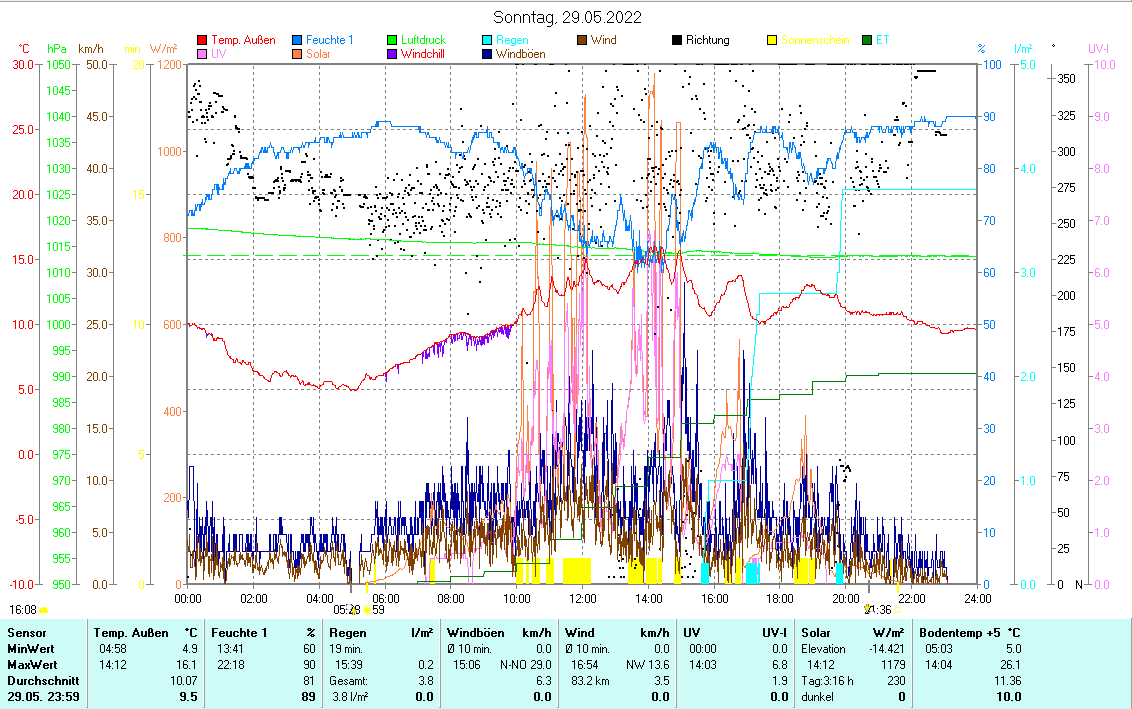Click the maximum temperature value 16.1
This screenshot has height=709, width=1132.
[x=186, y=665]
